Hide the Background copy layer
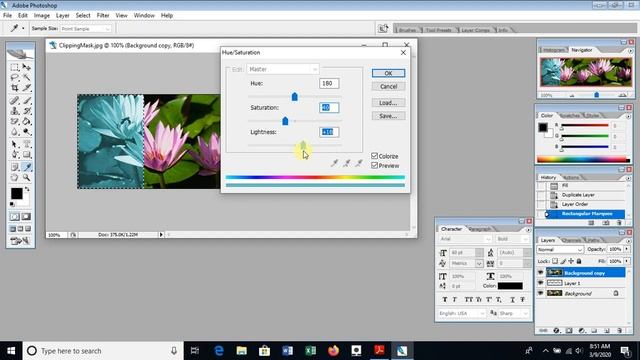The width and height of the screenshot is (640, 360). pos(540,273)
